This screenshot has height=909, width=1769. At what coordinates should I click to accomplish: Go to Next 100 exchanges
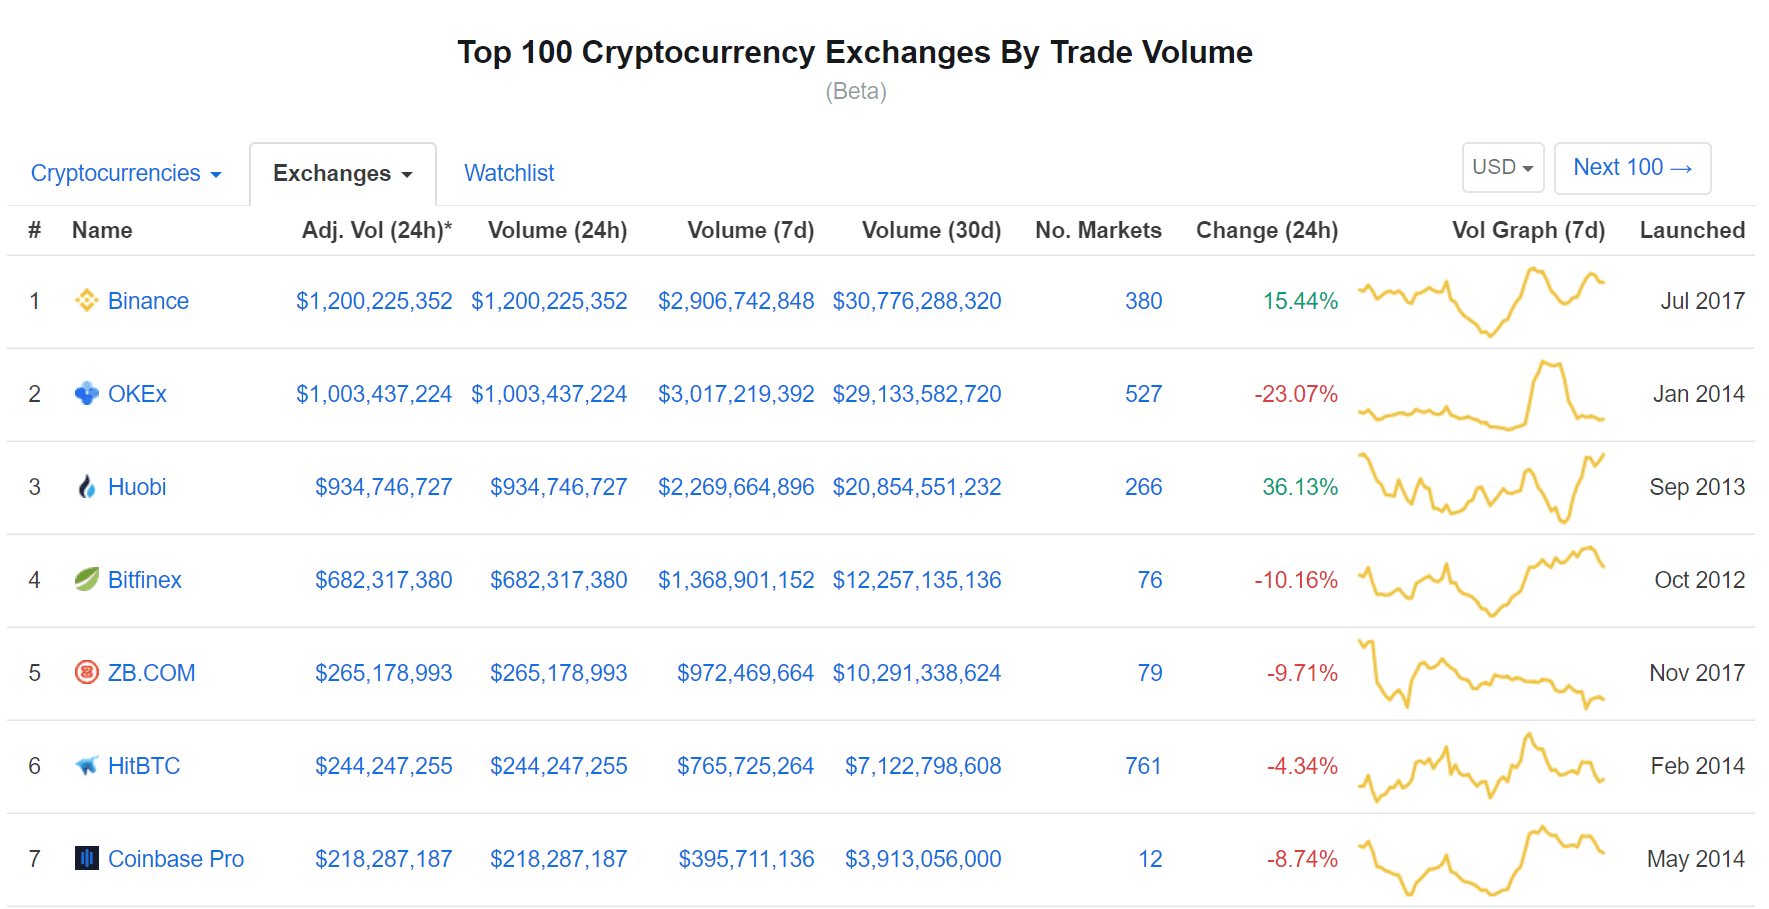coord(1632,167)
